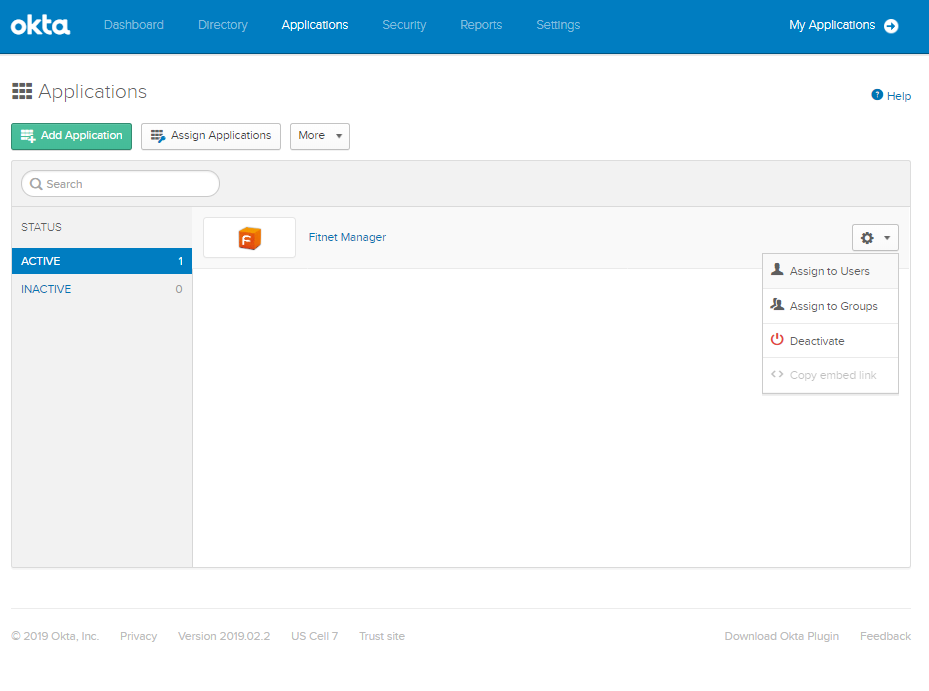Screen dimensions: 929x691
Task: Open the Fitnet Manager link
Action: 347,237
